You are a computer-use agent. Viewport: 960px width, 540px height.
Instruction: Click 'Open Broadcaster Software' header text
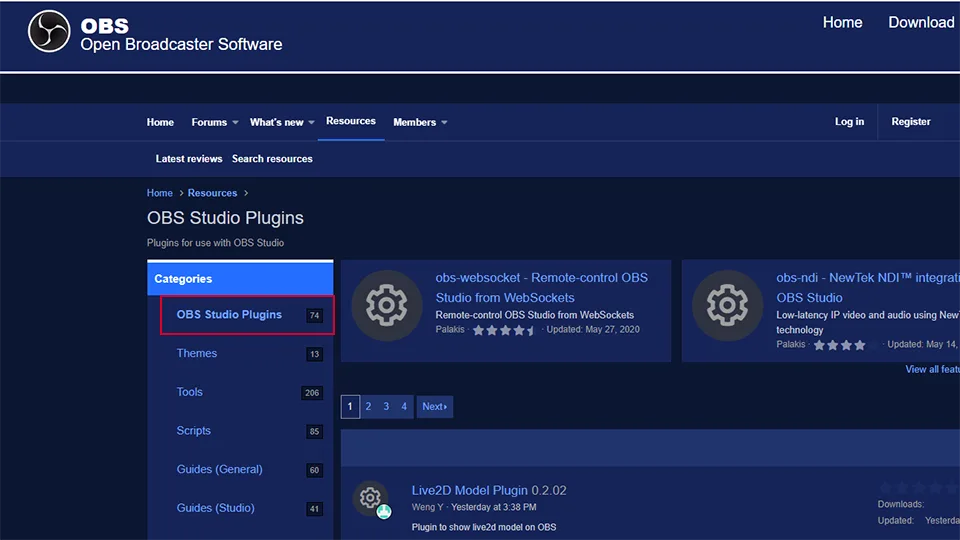[x=181, y=45]
